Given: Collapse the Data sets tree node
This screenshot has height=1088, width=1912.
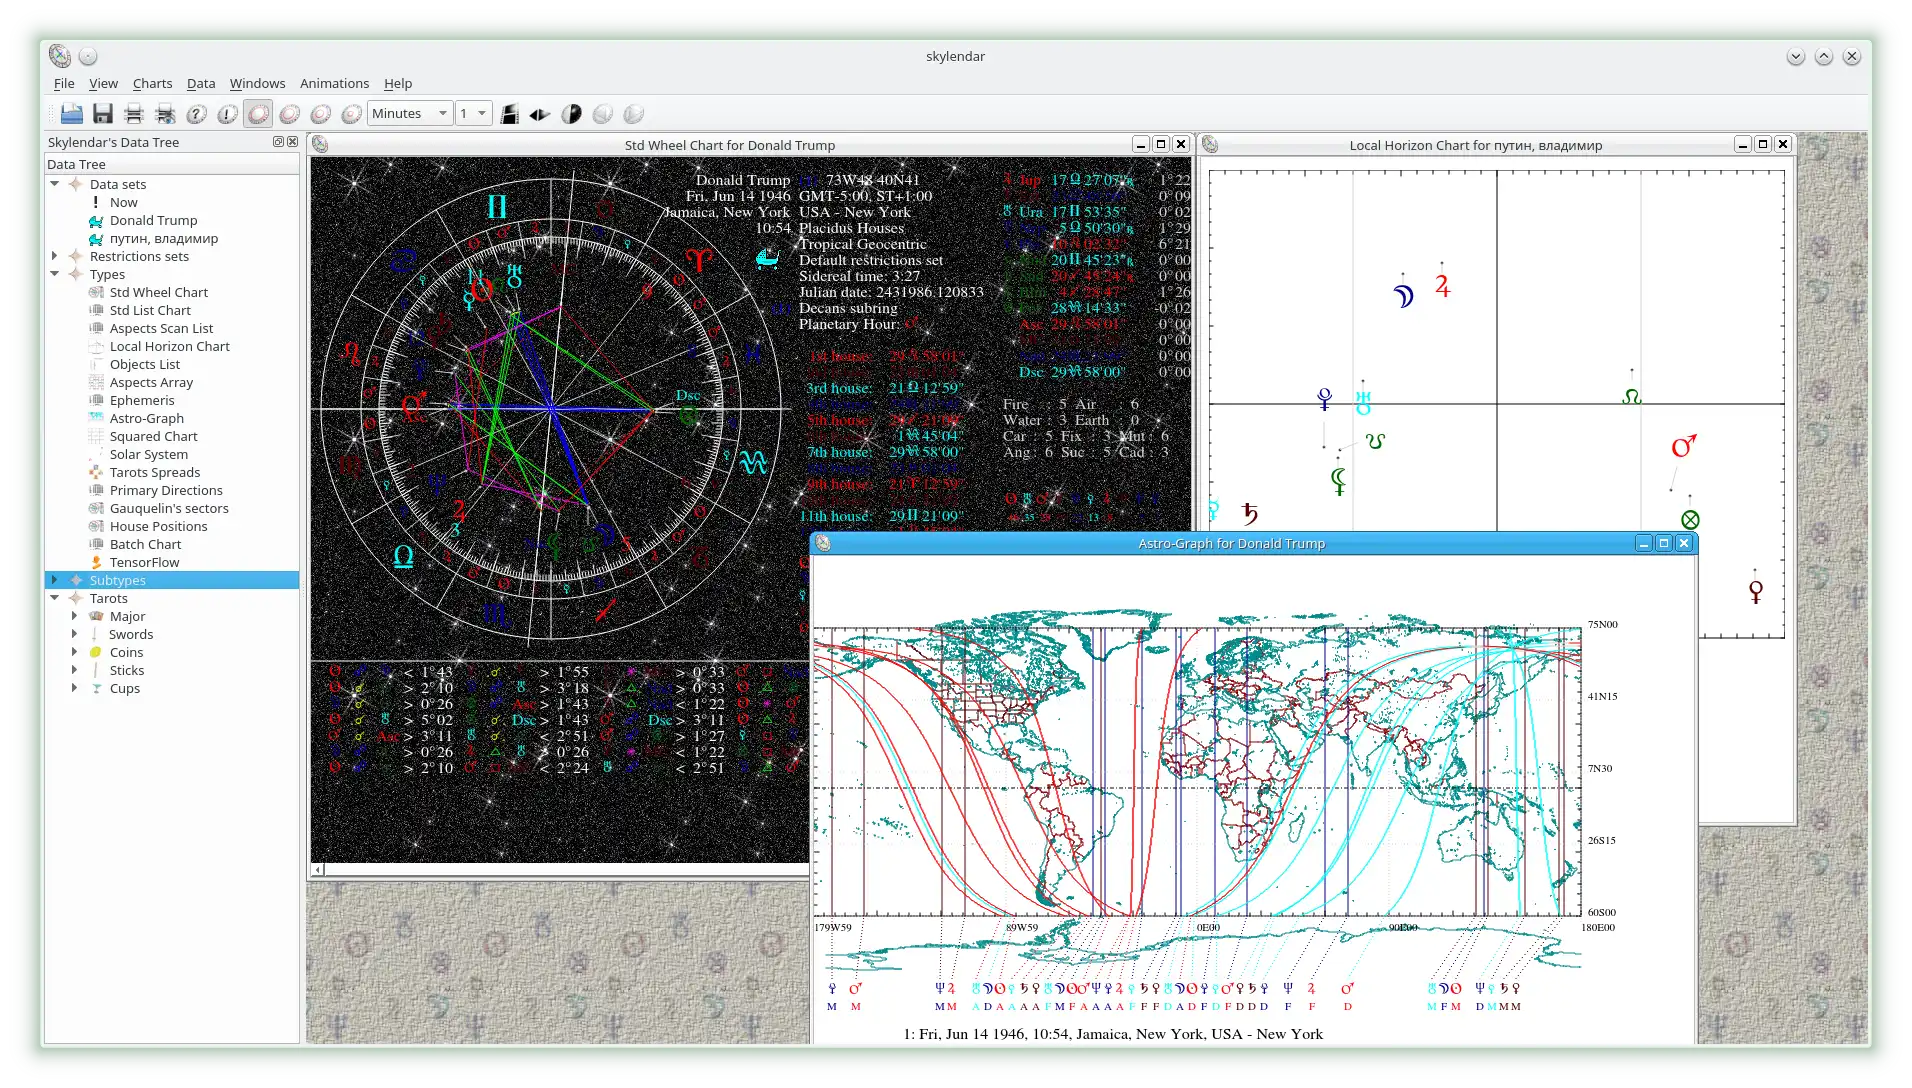Looking at the screenshot, I should [x=55, y=184].
